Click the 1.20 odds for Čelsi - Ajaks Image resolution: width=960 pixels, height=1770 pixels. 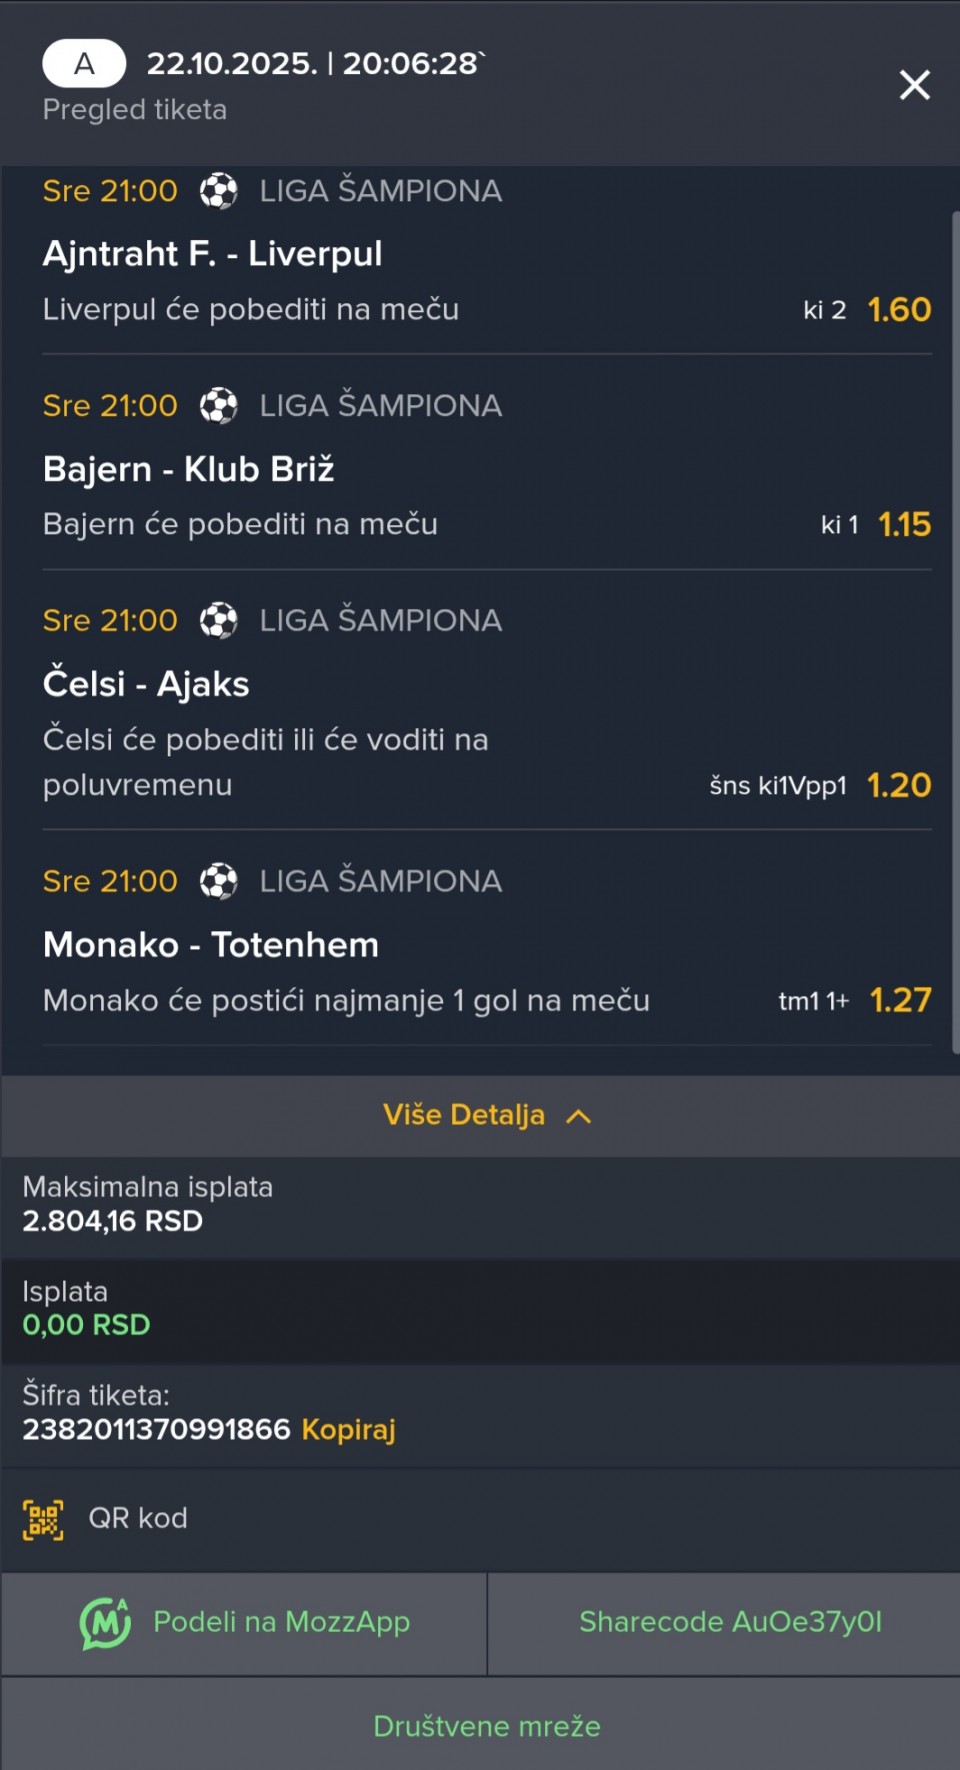[x=899, y=786]
